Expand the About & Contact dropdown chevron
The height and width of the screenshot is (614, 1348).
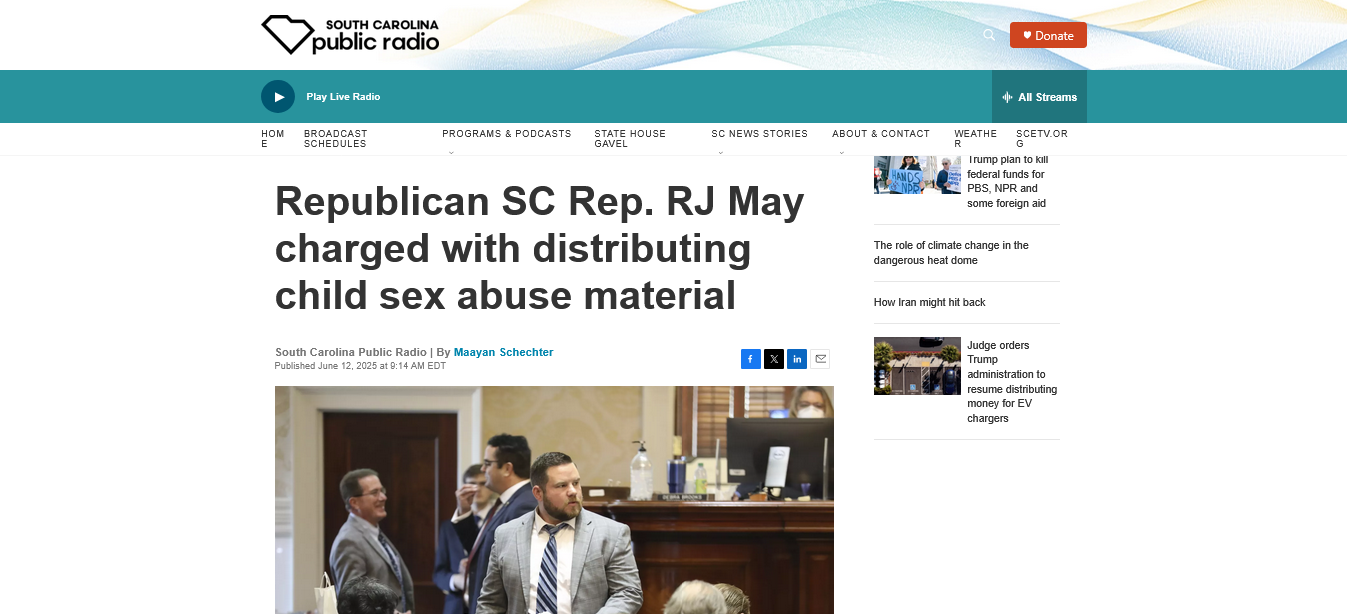(x=841, y=152)
